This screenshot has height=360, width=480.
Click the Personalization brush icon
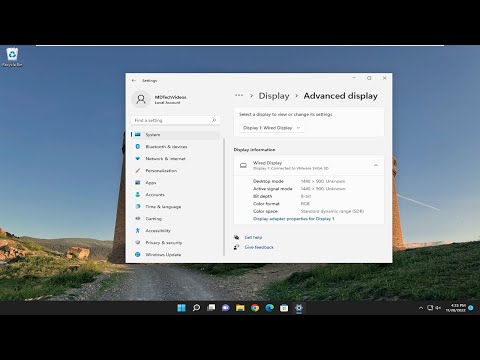[x=138, y=171]
